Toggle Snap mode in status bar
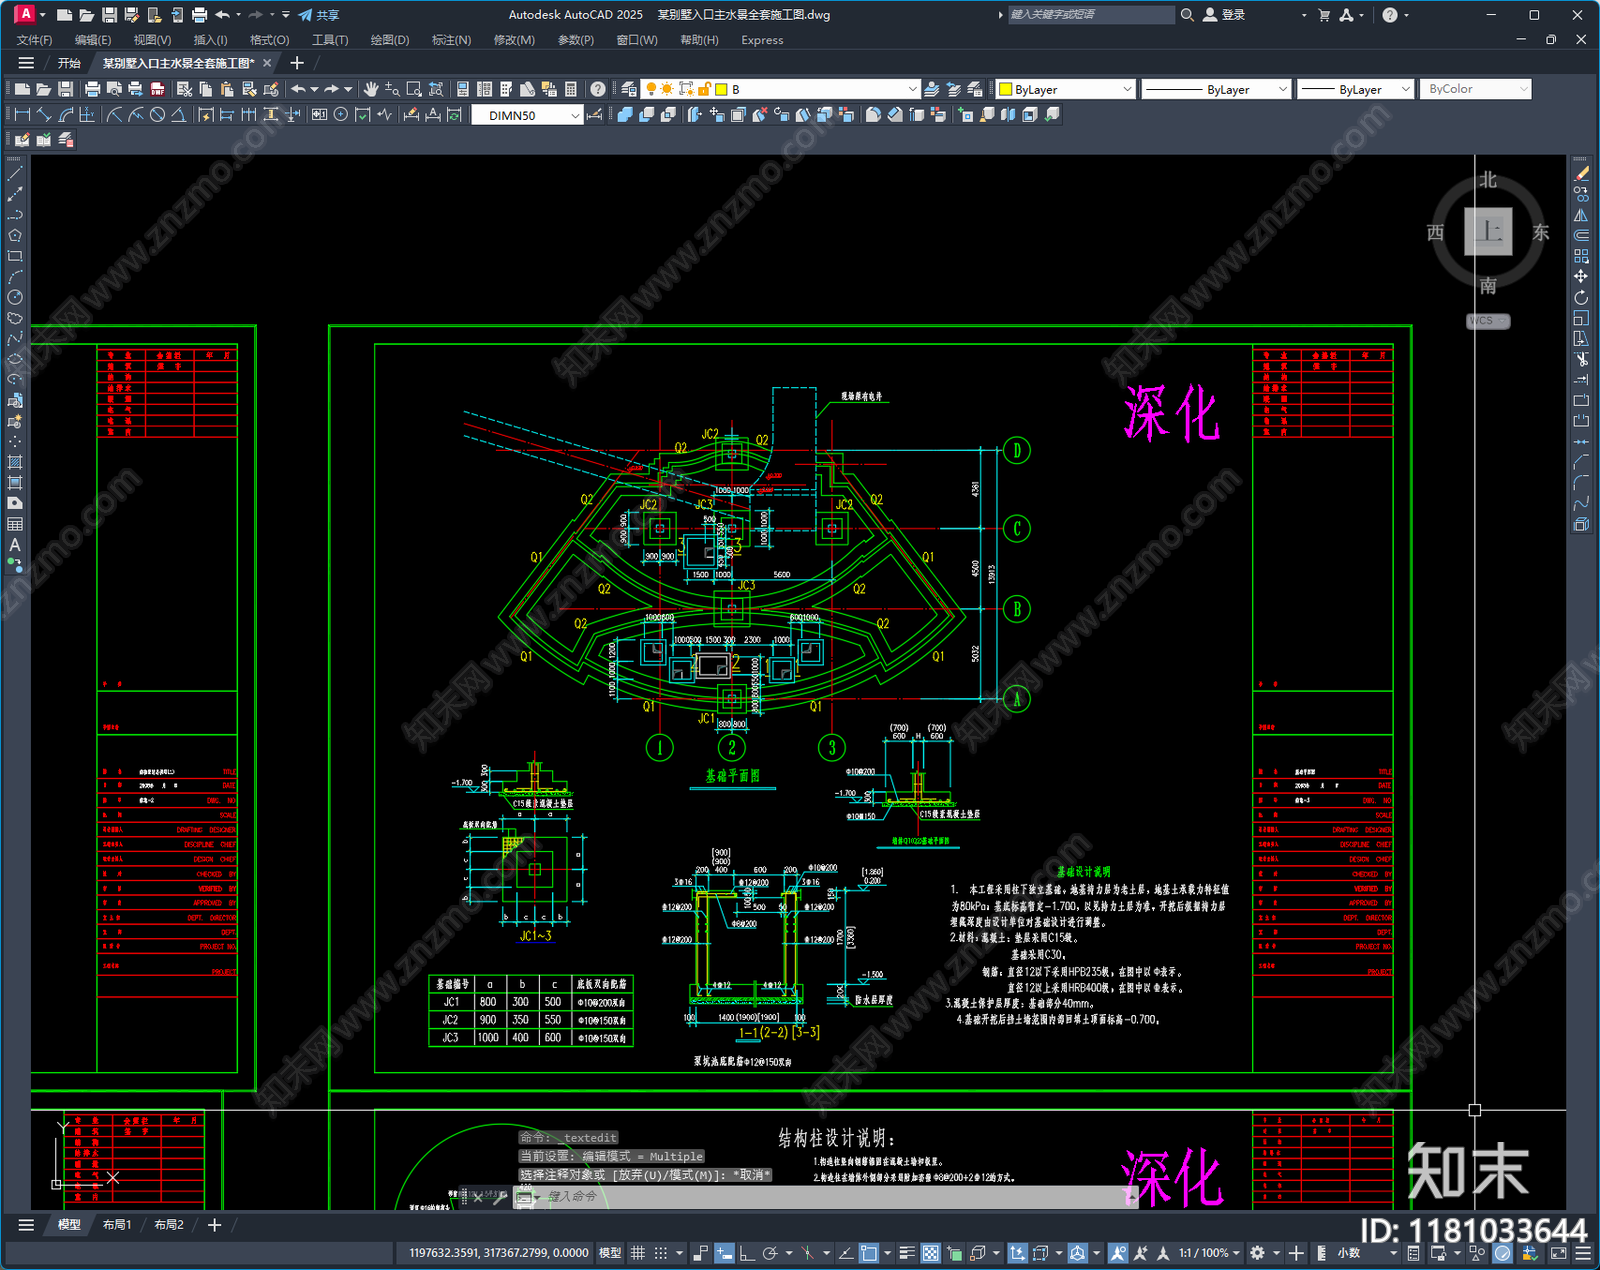The width and height of the screenshot is (1600, 1270). tap(661, 1253)
